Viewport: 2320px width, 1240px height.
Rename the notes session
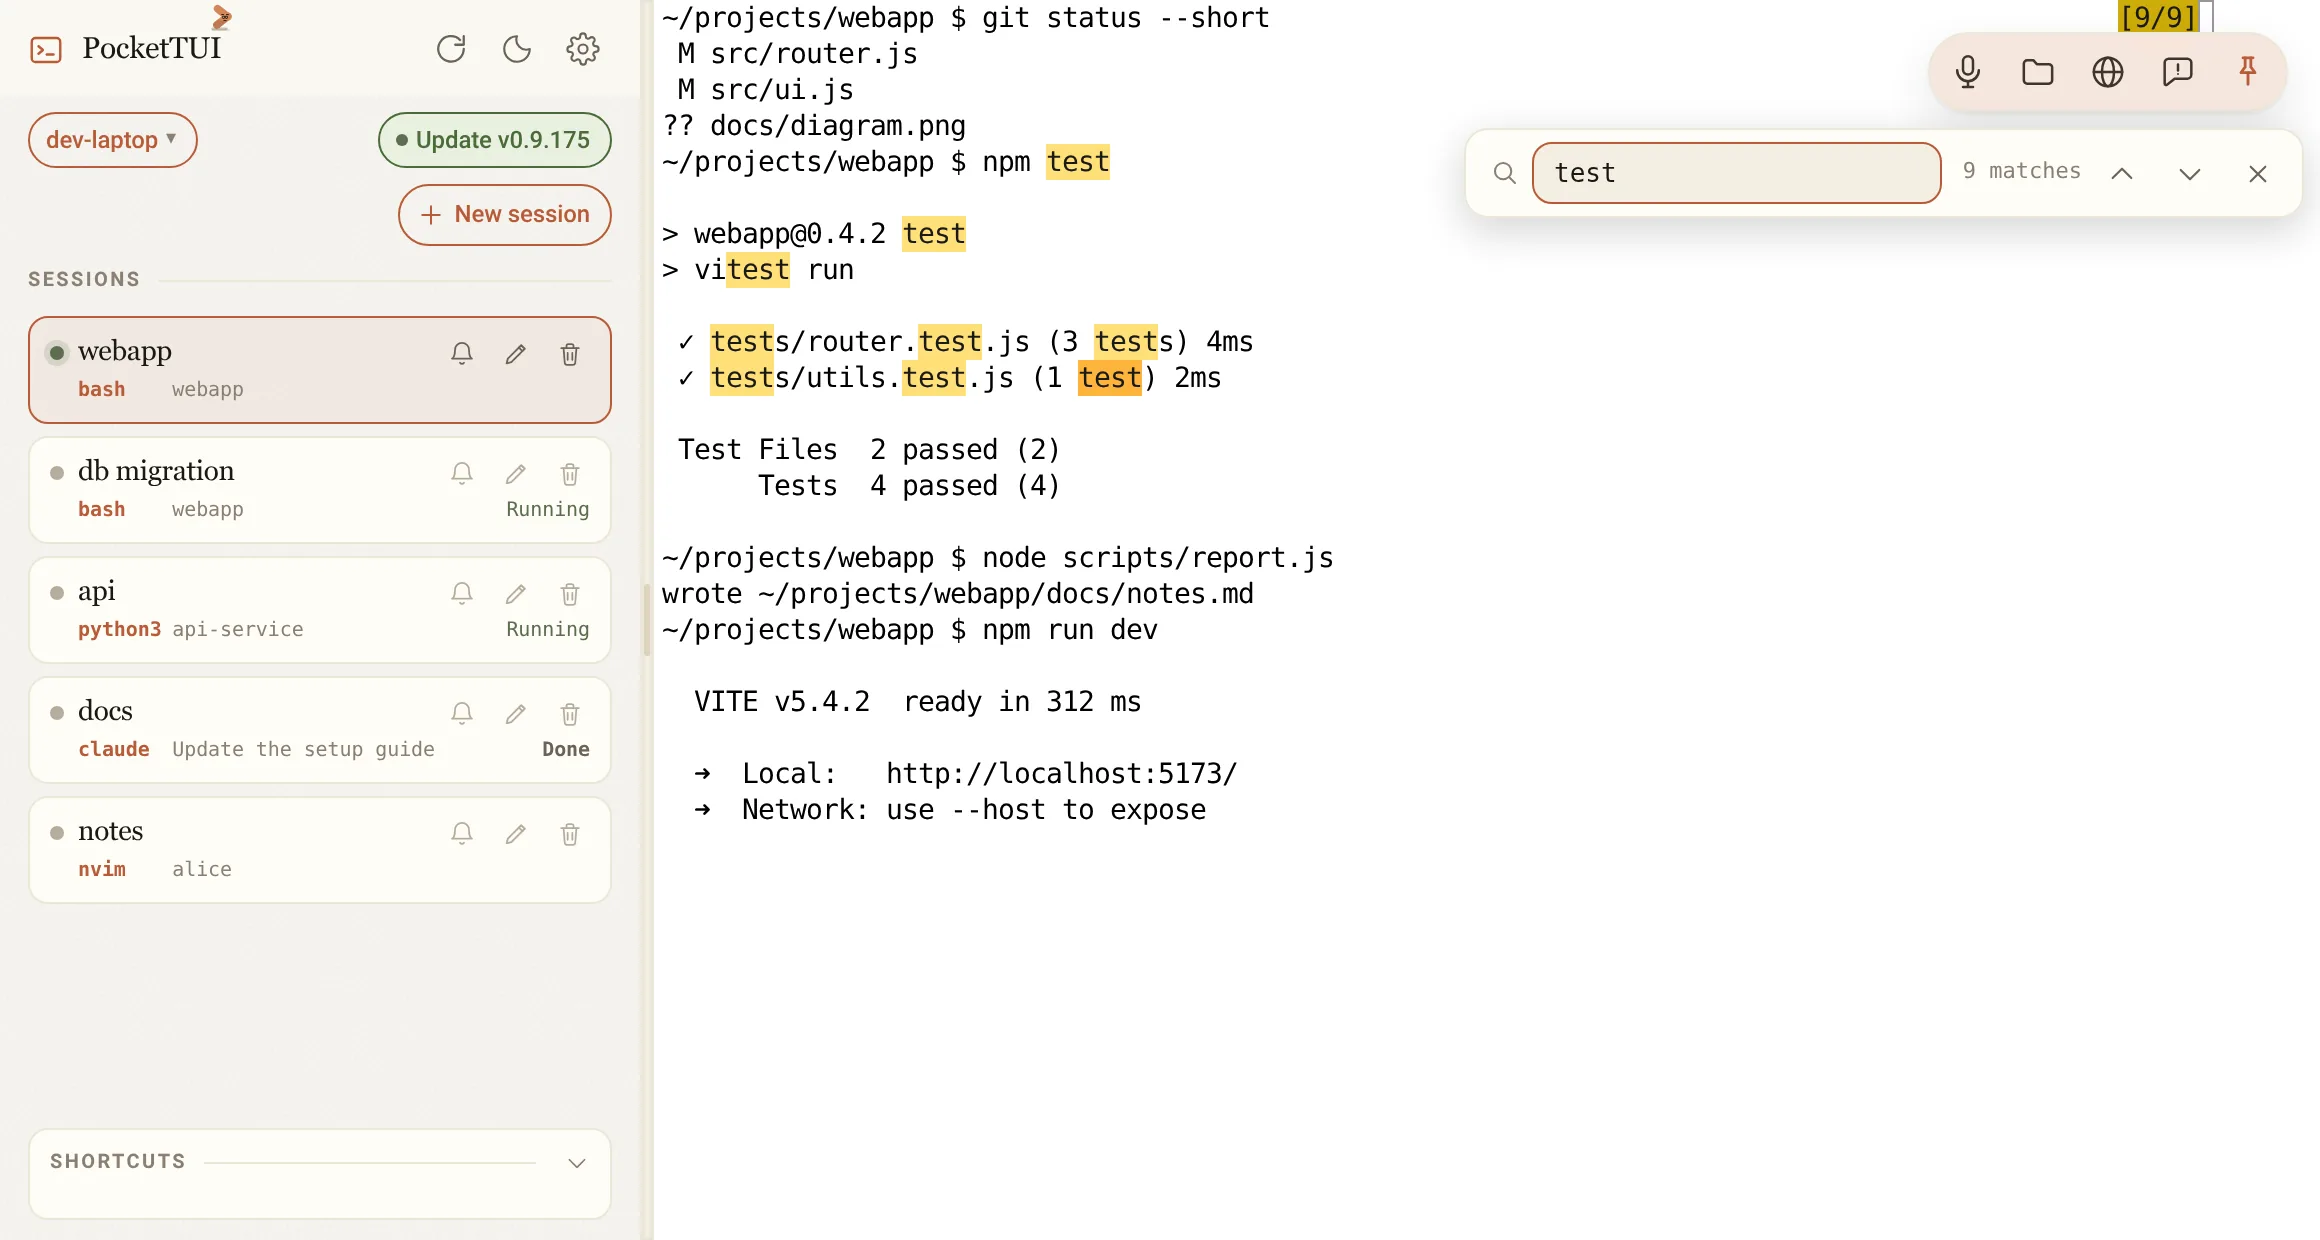tap(516, 833)
